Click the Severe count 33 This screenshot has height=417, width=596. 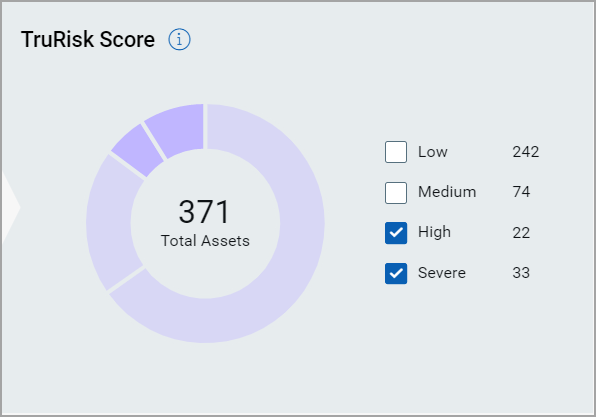[x=521, y=273]
